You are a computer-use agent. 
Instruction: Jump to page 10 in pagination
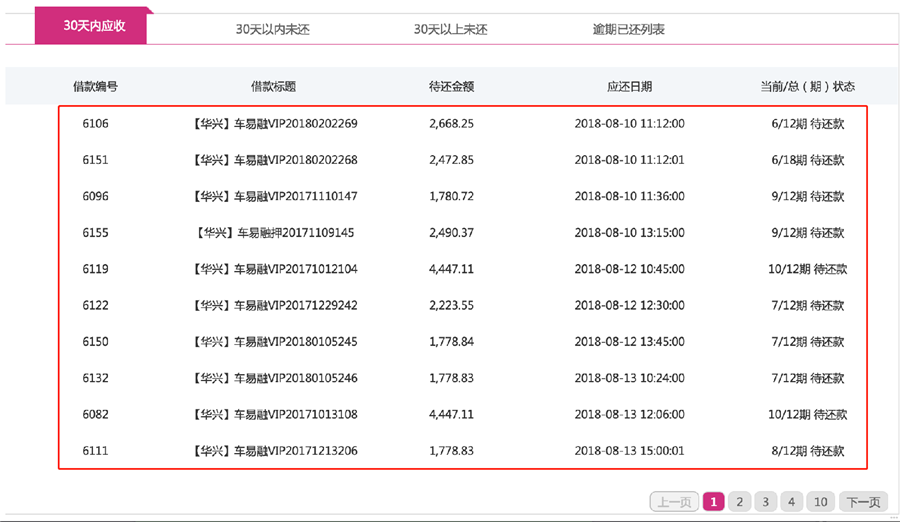coord(821,502)
